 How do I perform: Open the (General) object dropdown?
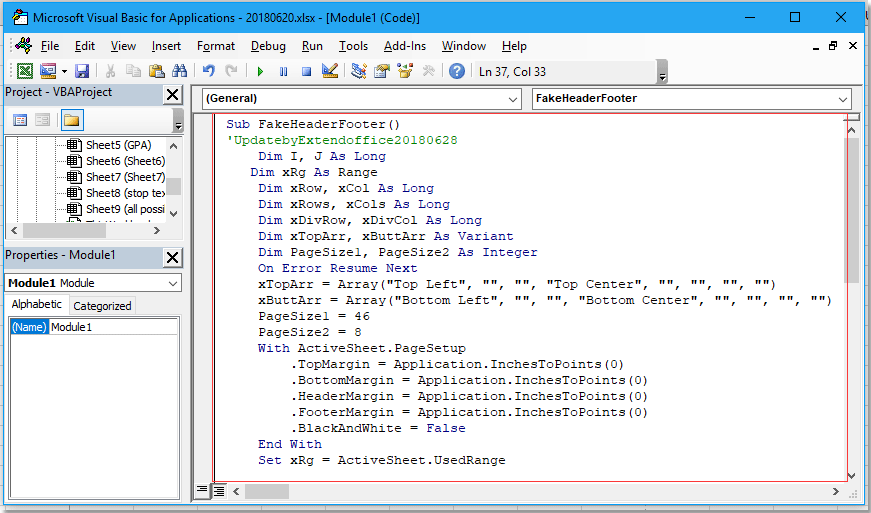click(511, 99)
